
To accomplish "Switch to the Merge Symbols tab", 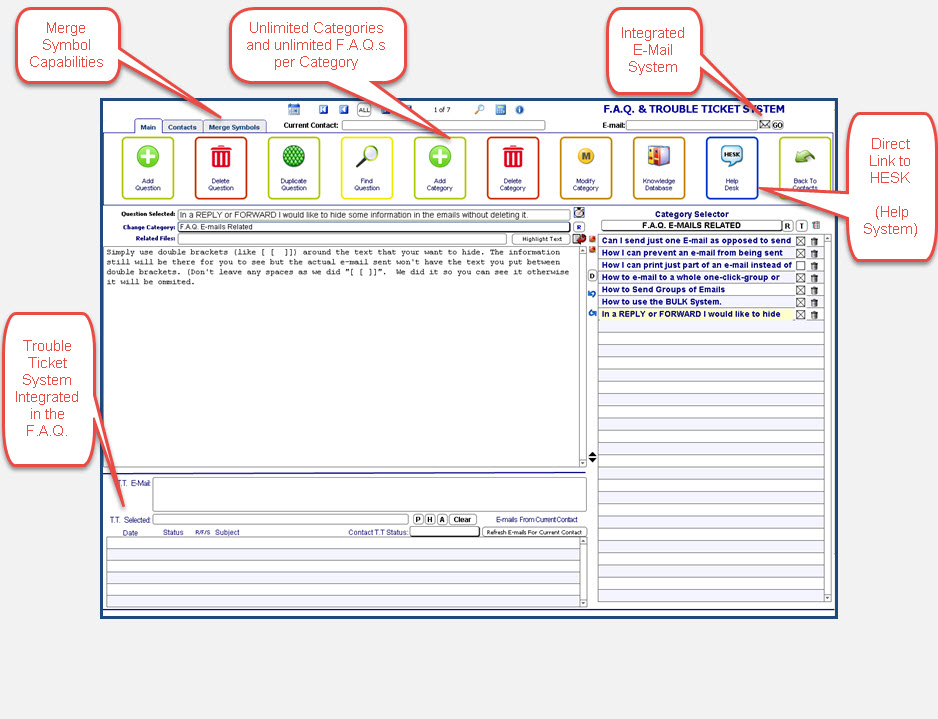I will coord(234,127).
